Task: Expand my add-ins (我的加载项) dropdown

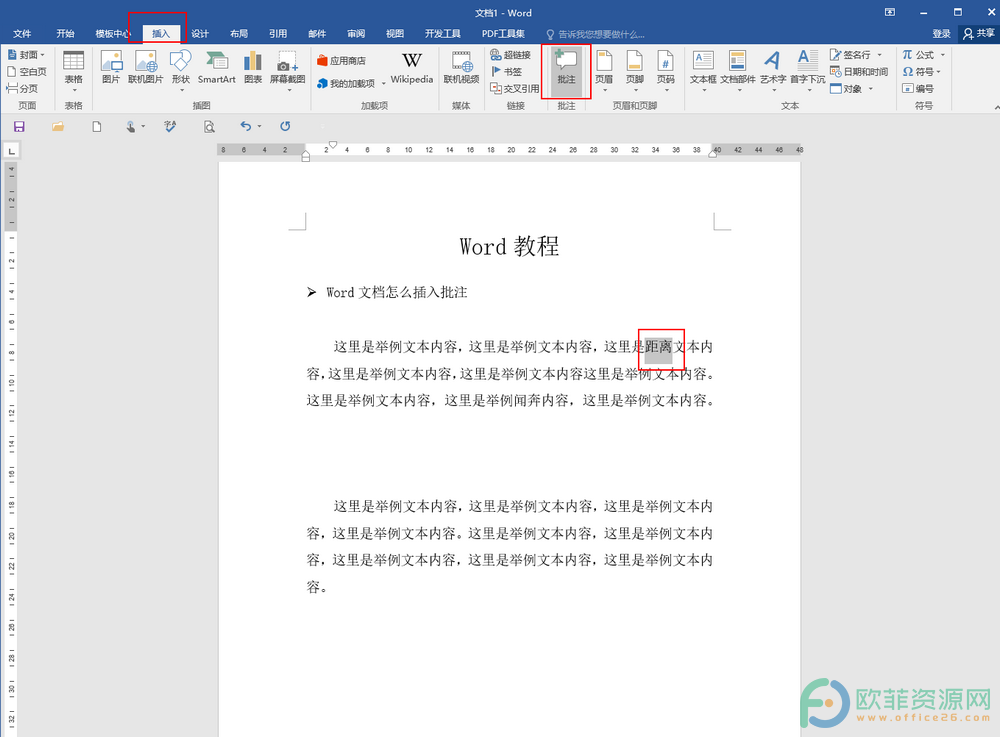Action: click(384, 84)
